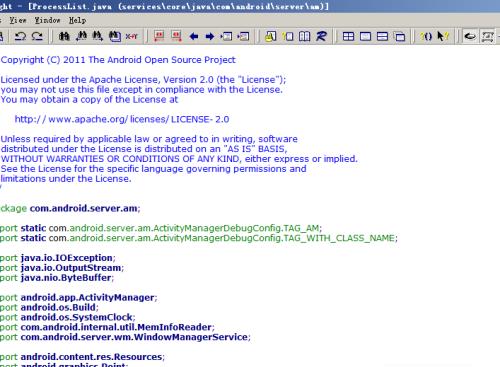Click the WITHOUT WARRANTIES comment line
This screenshot has height=367, width=500.
point(179,159)
